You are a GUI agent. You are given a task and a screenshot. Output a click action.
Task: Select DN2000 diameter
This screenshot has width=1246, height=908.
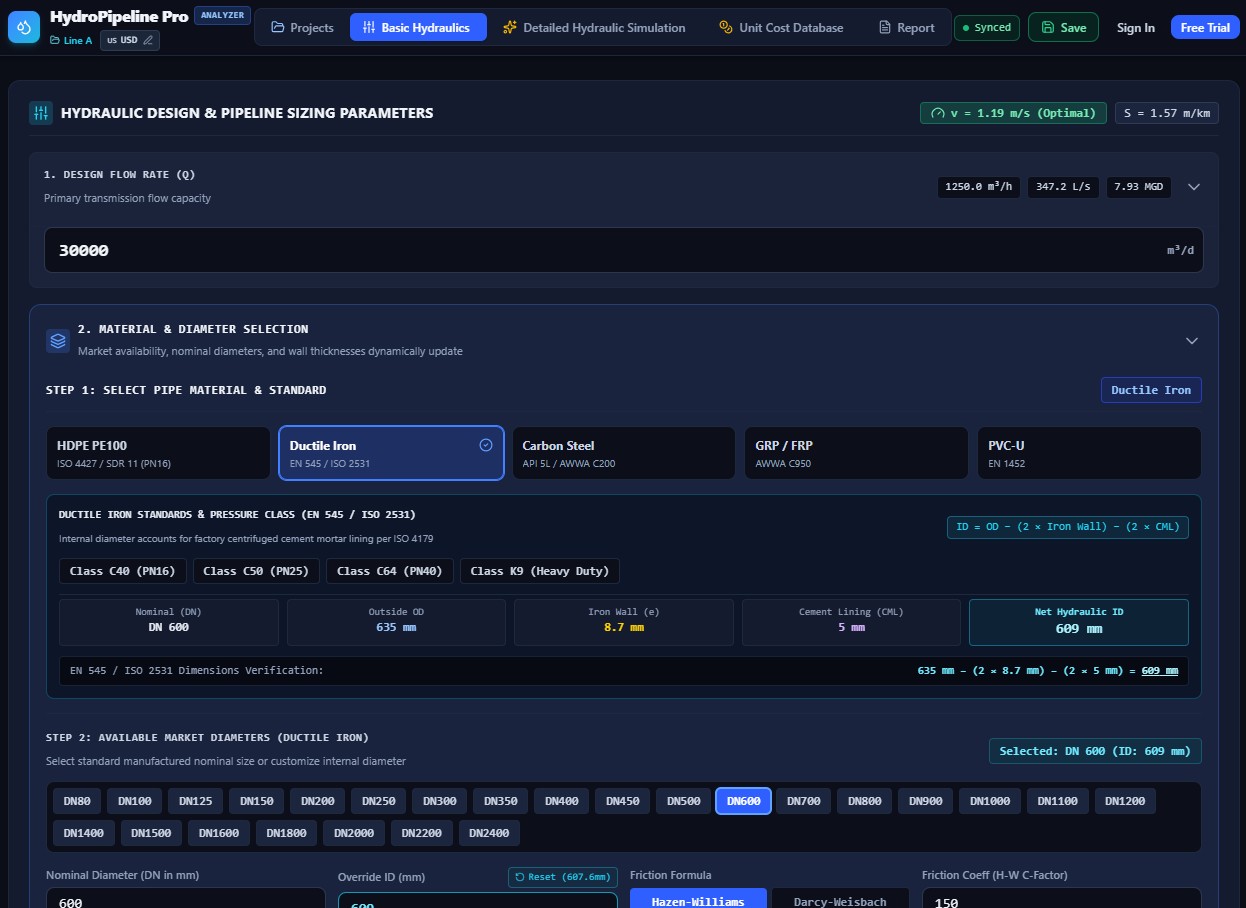click(x=355, y=833)
